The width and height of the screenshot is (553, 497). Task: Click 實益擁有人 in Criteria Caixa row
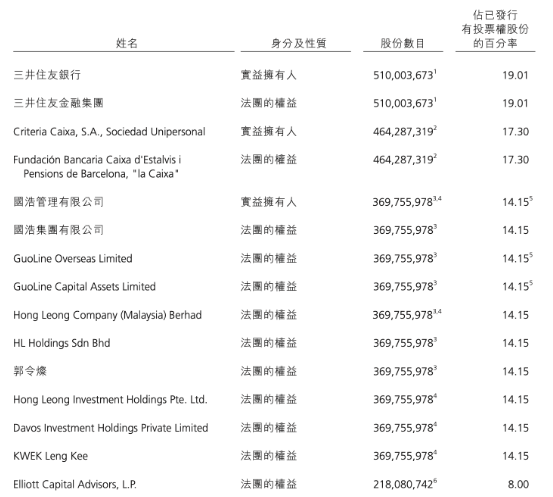tap(269, 131)
